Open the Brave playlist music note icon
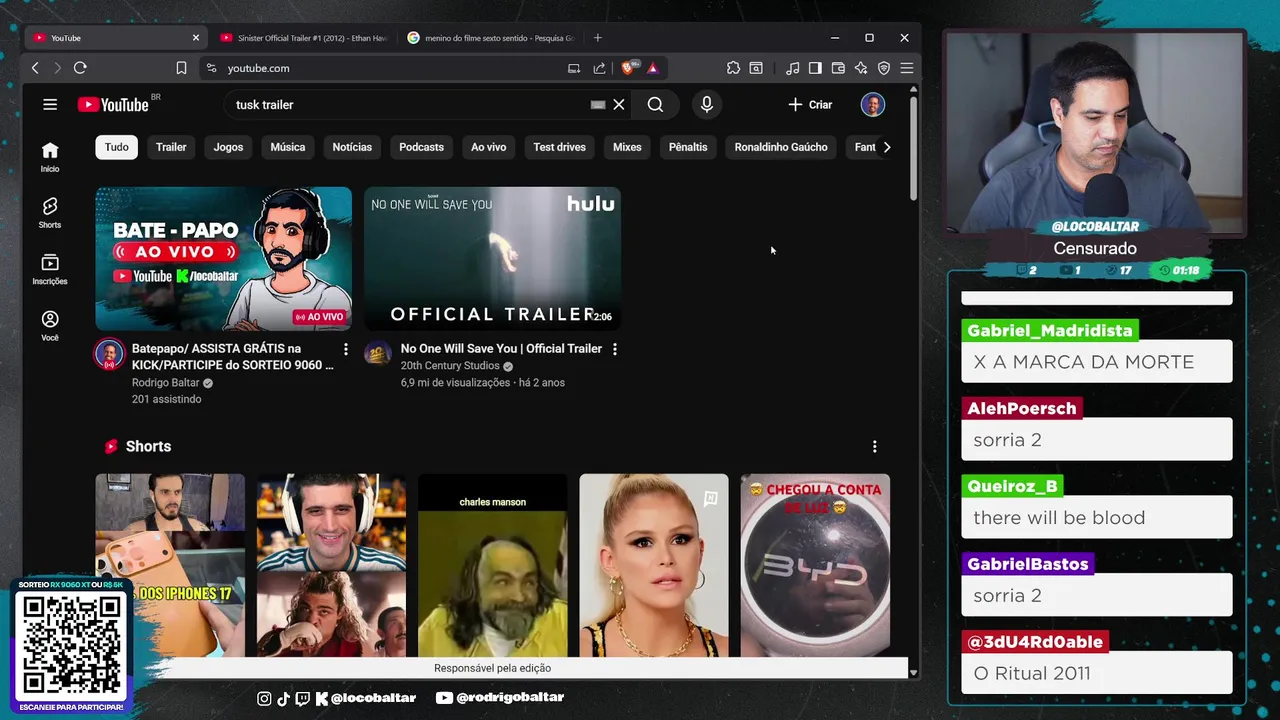The height and width of the screenshot is (720, 1280). tap(793, 68)
